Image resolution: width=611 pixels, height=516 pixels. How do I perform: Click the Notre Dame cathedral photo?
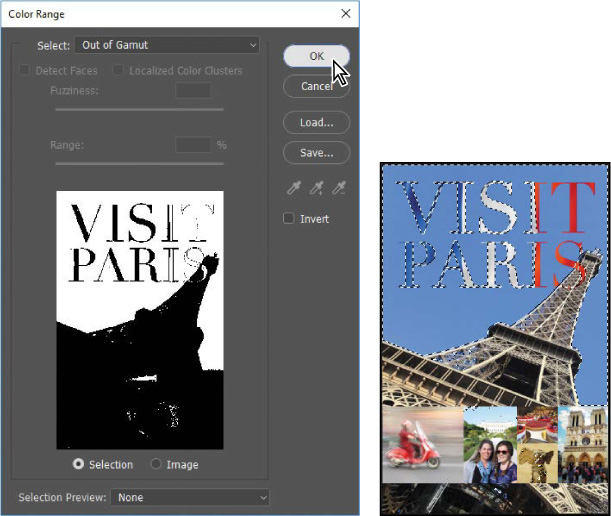pos(583,444)
